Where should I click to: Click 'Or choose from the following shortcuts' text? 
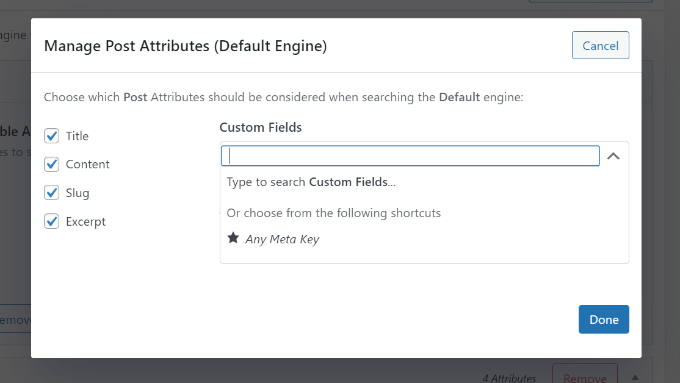(333, 213)
